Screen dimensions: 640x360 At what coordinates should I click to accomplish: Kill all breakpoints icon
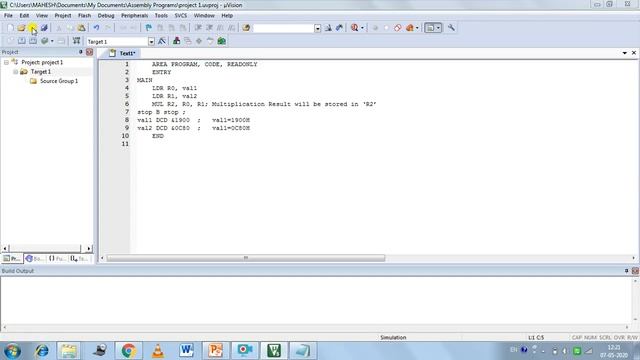point(409,28)
